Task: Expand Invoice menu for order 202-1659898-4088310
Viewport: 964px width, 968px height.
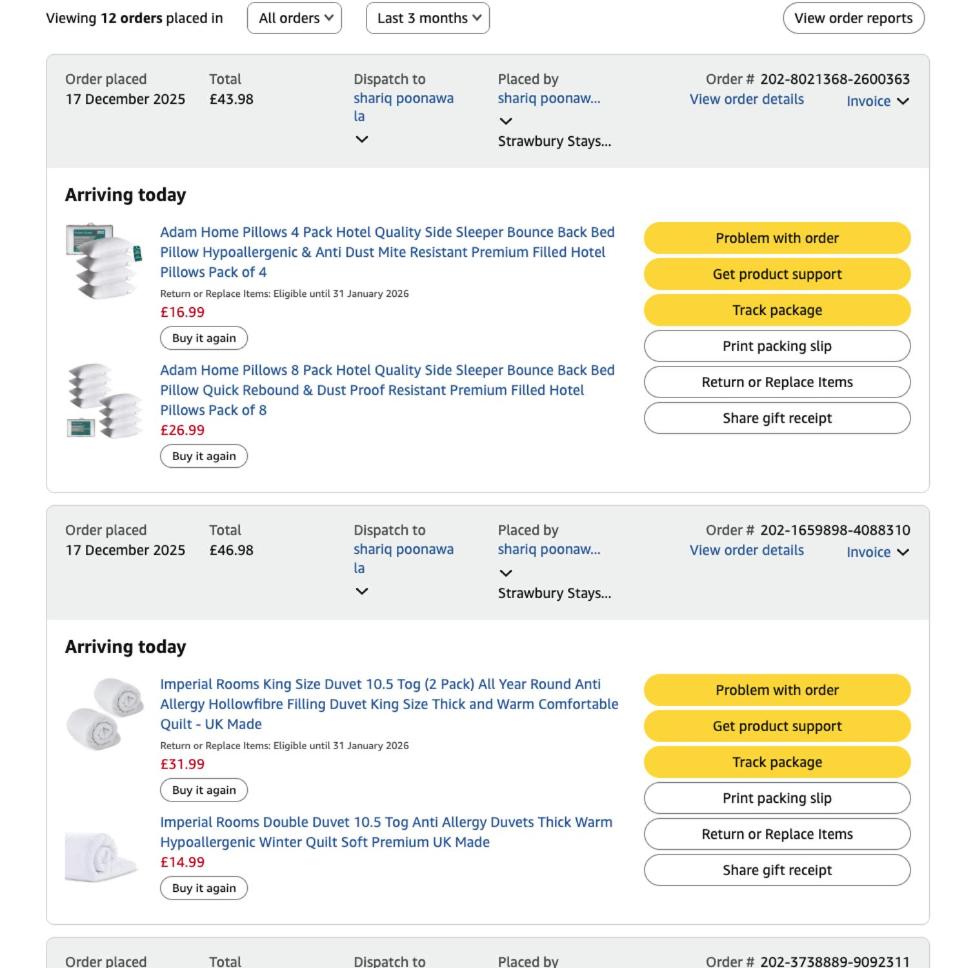Action: point(878,552)
